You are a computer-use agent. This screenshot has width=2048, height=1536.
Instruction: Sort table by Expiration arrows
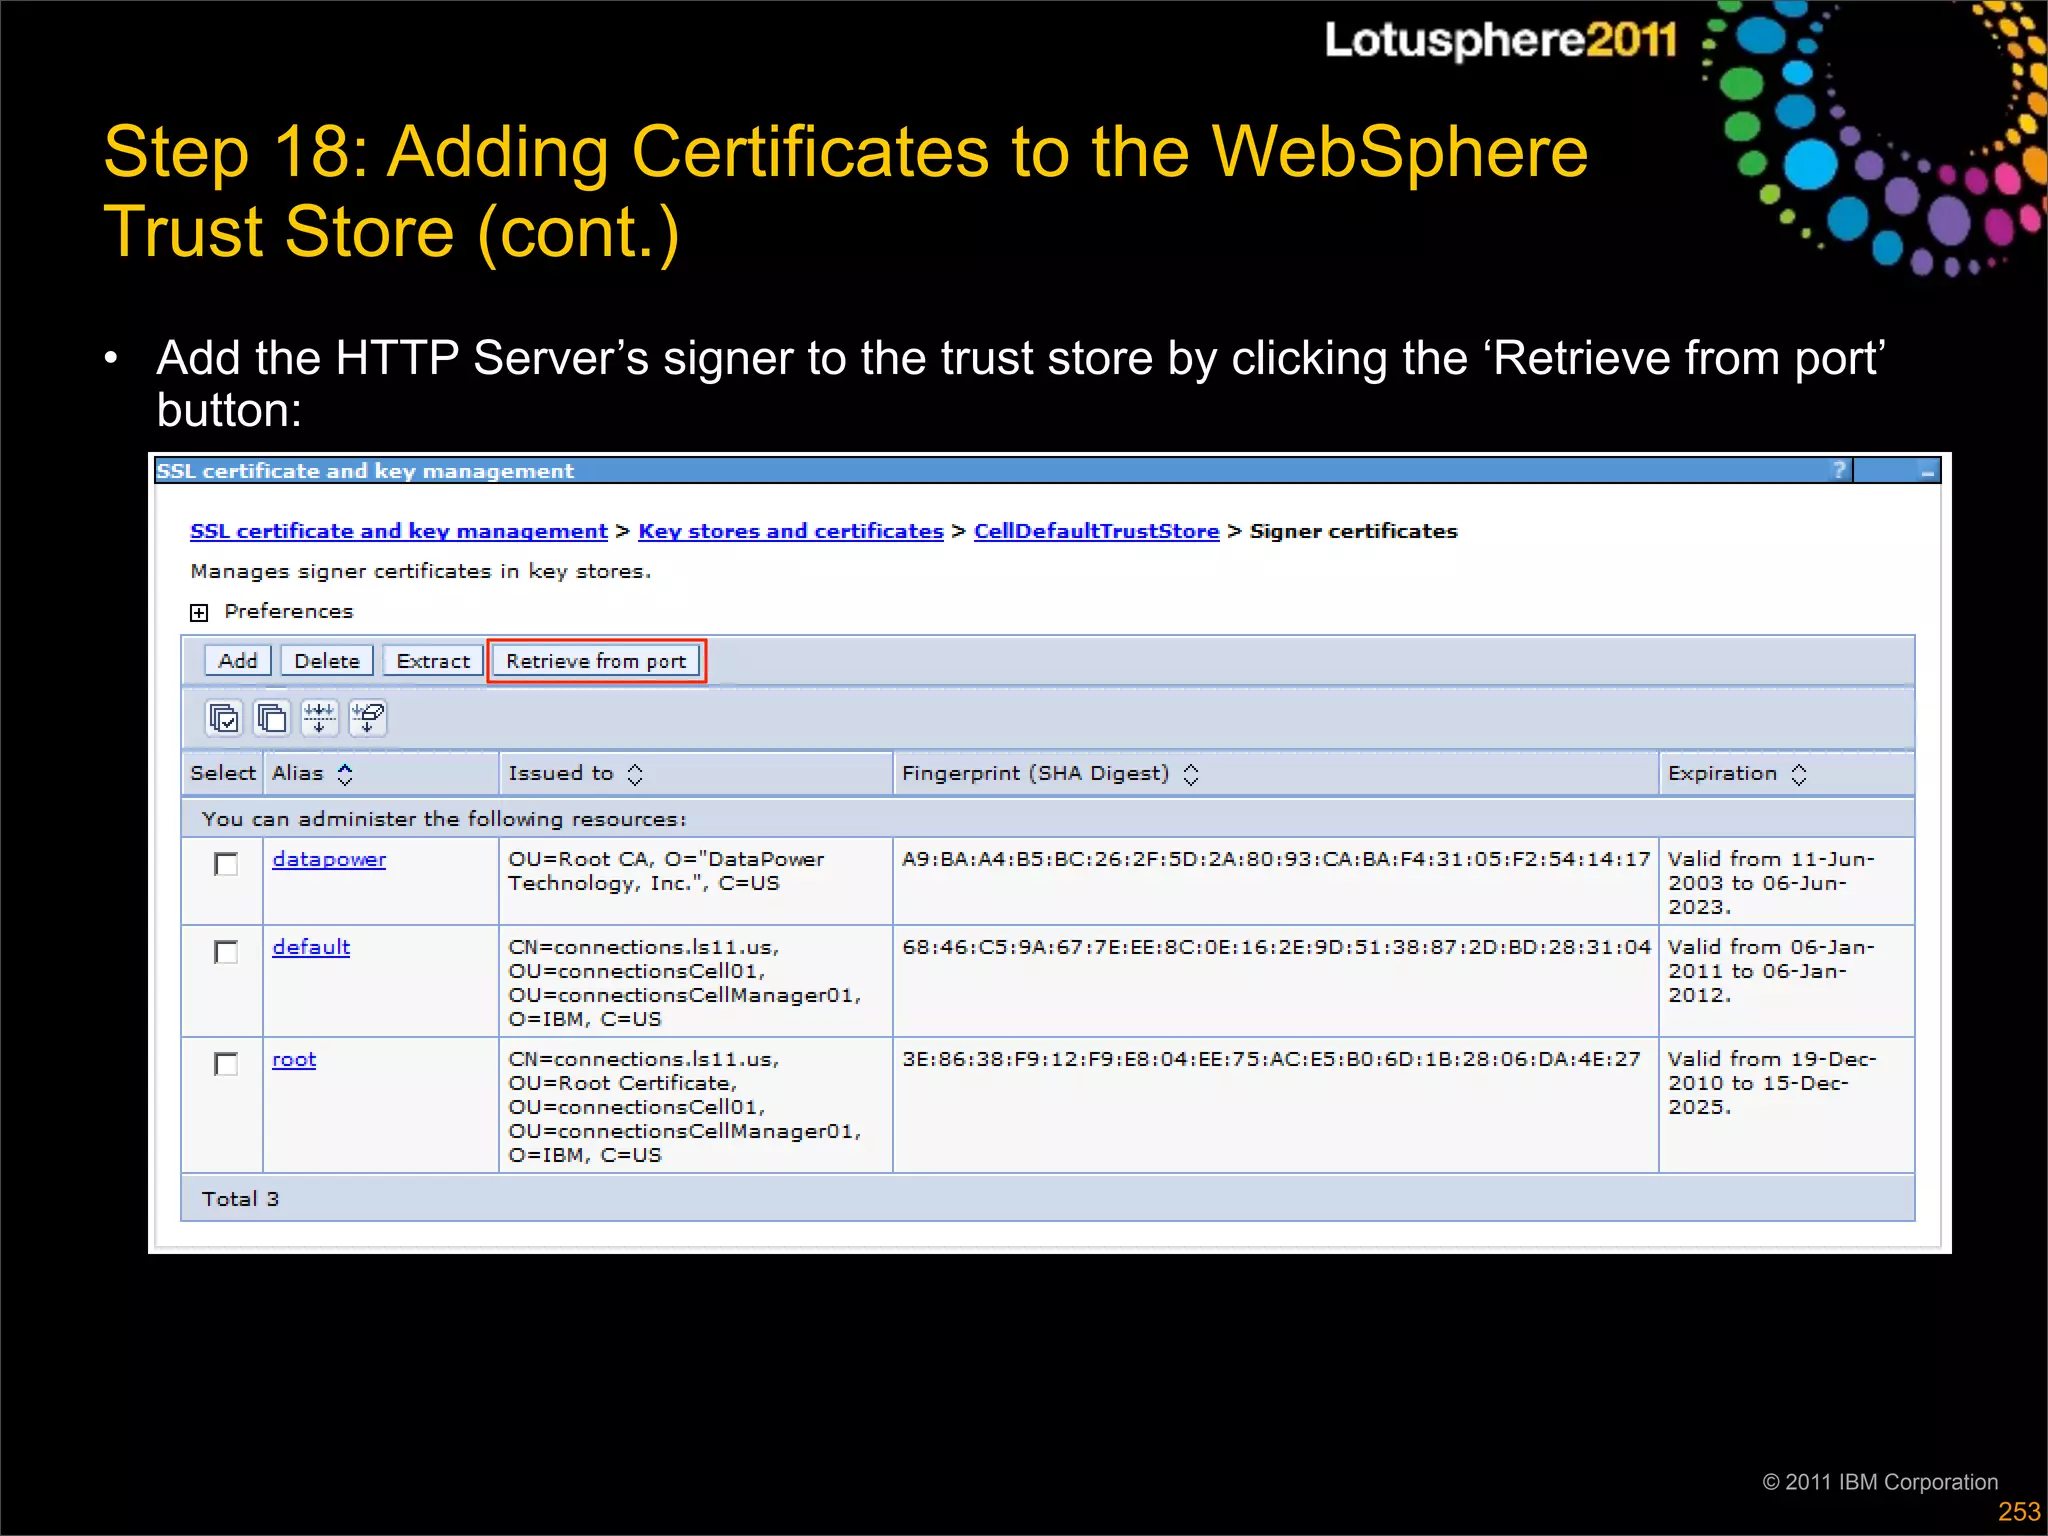(1799, 774)
